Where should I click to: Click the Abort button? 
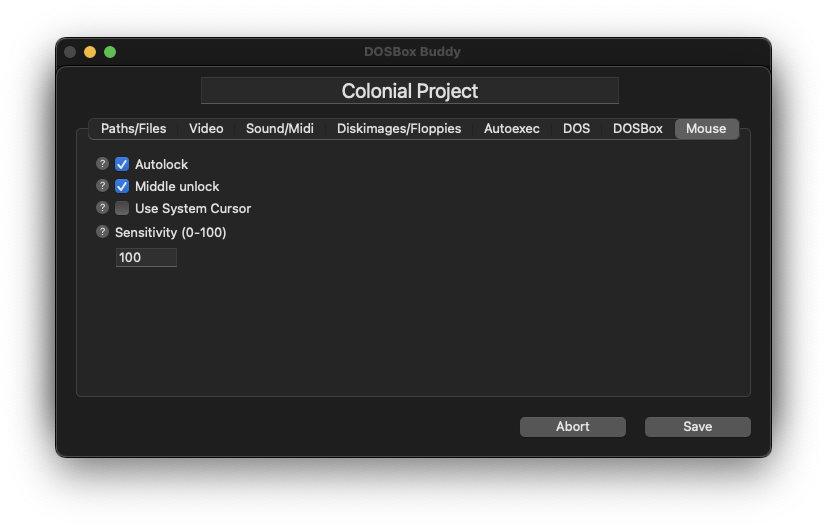point(573,427)
